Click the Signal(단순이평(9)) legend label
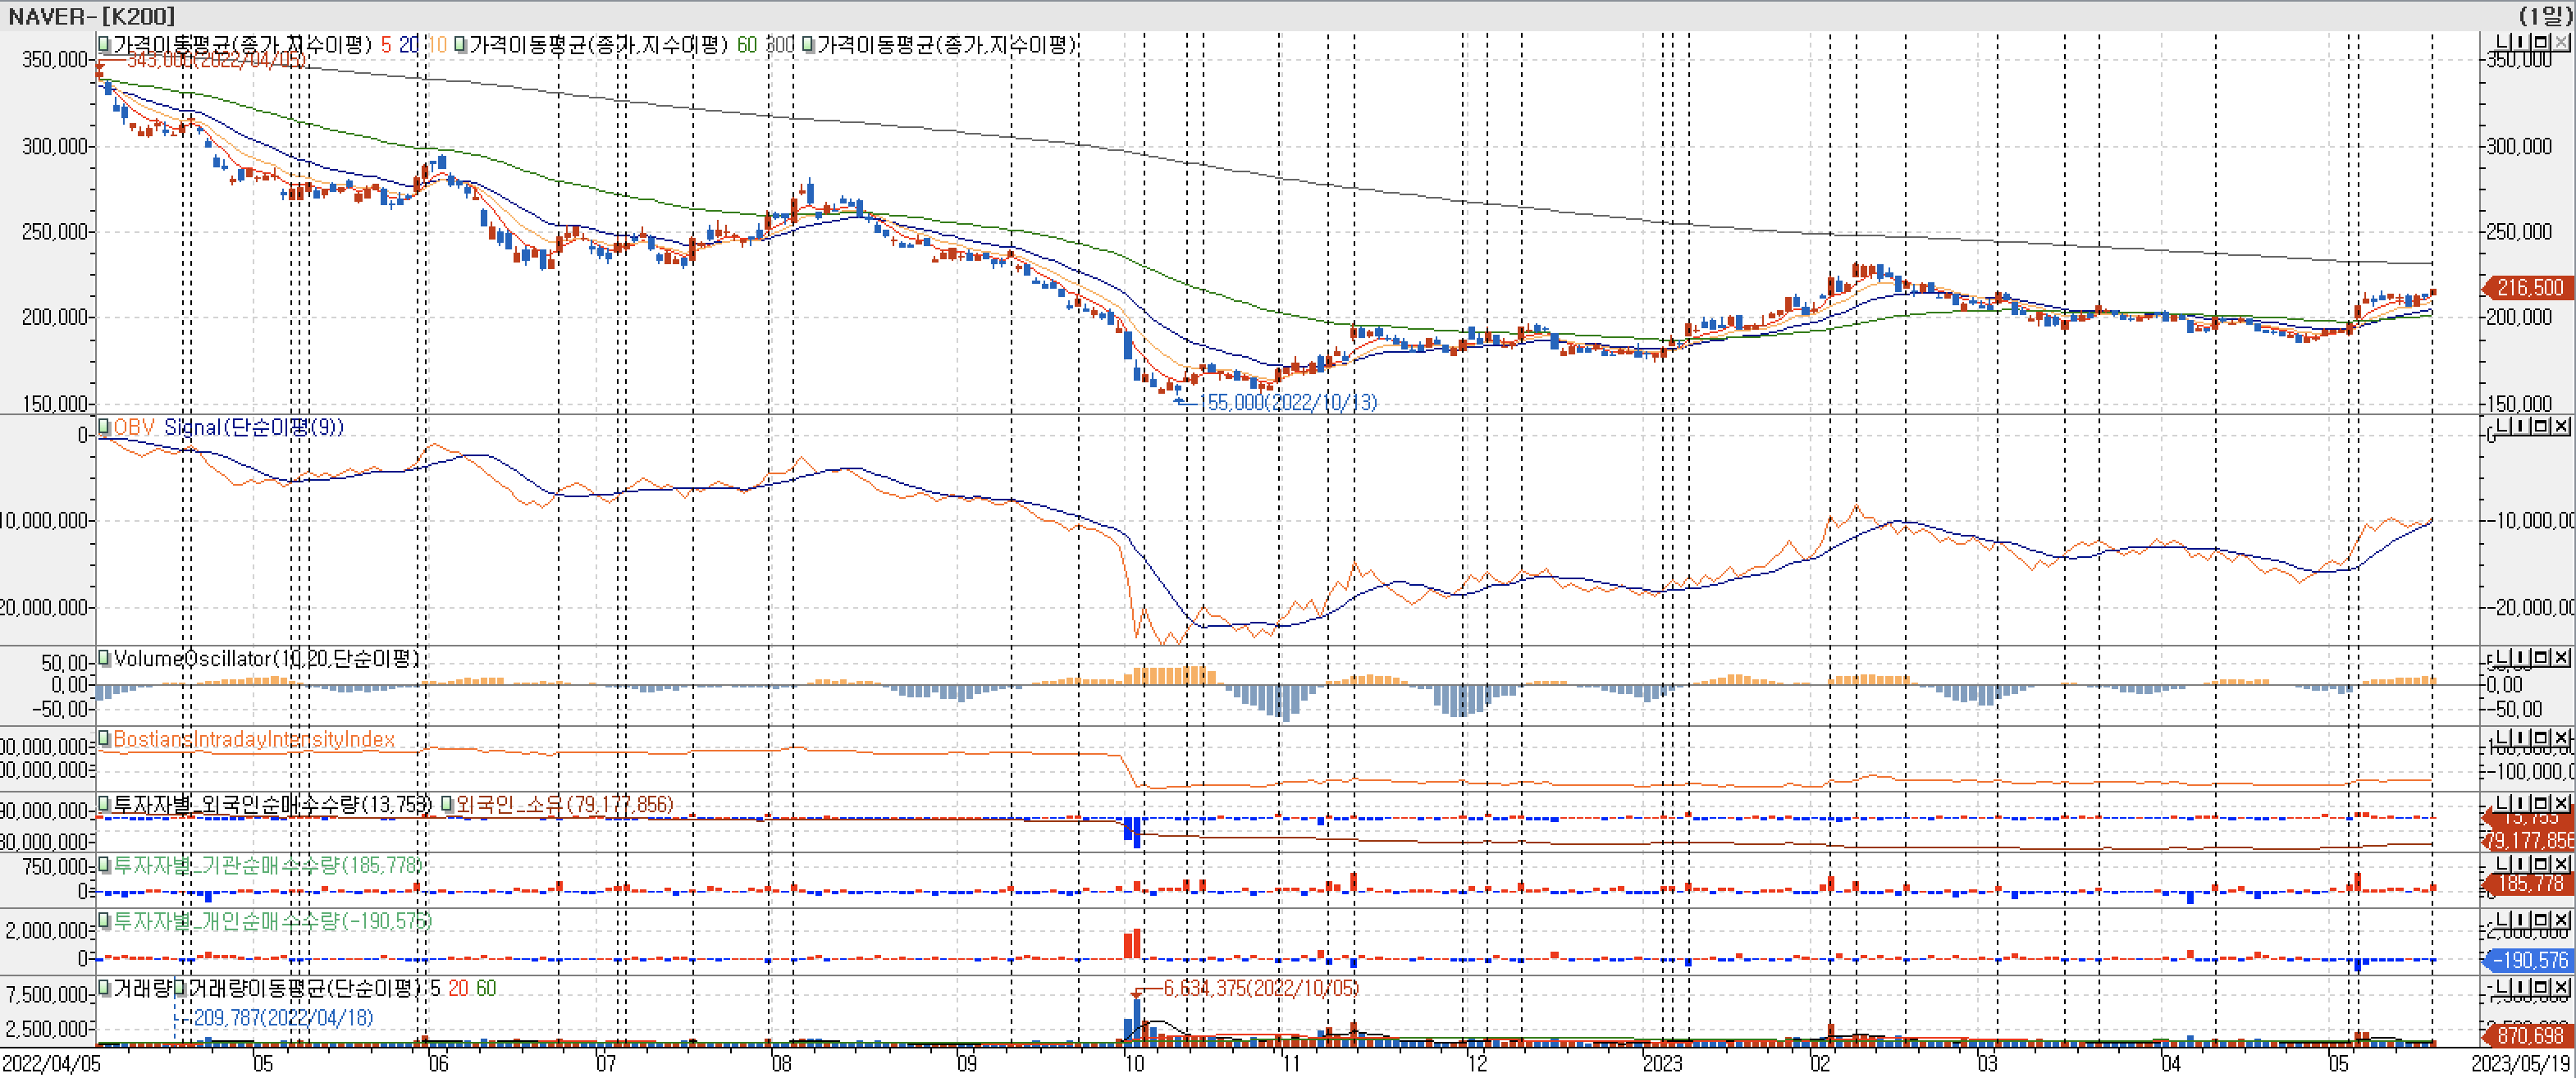Screen dimensions: 2576x1078 (x=253, y=427)
